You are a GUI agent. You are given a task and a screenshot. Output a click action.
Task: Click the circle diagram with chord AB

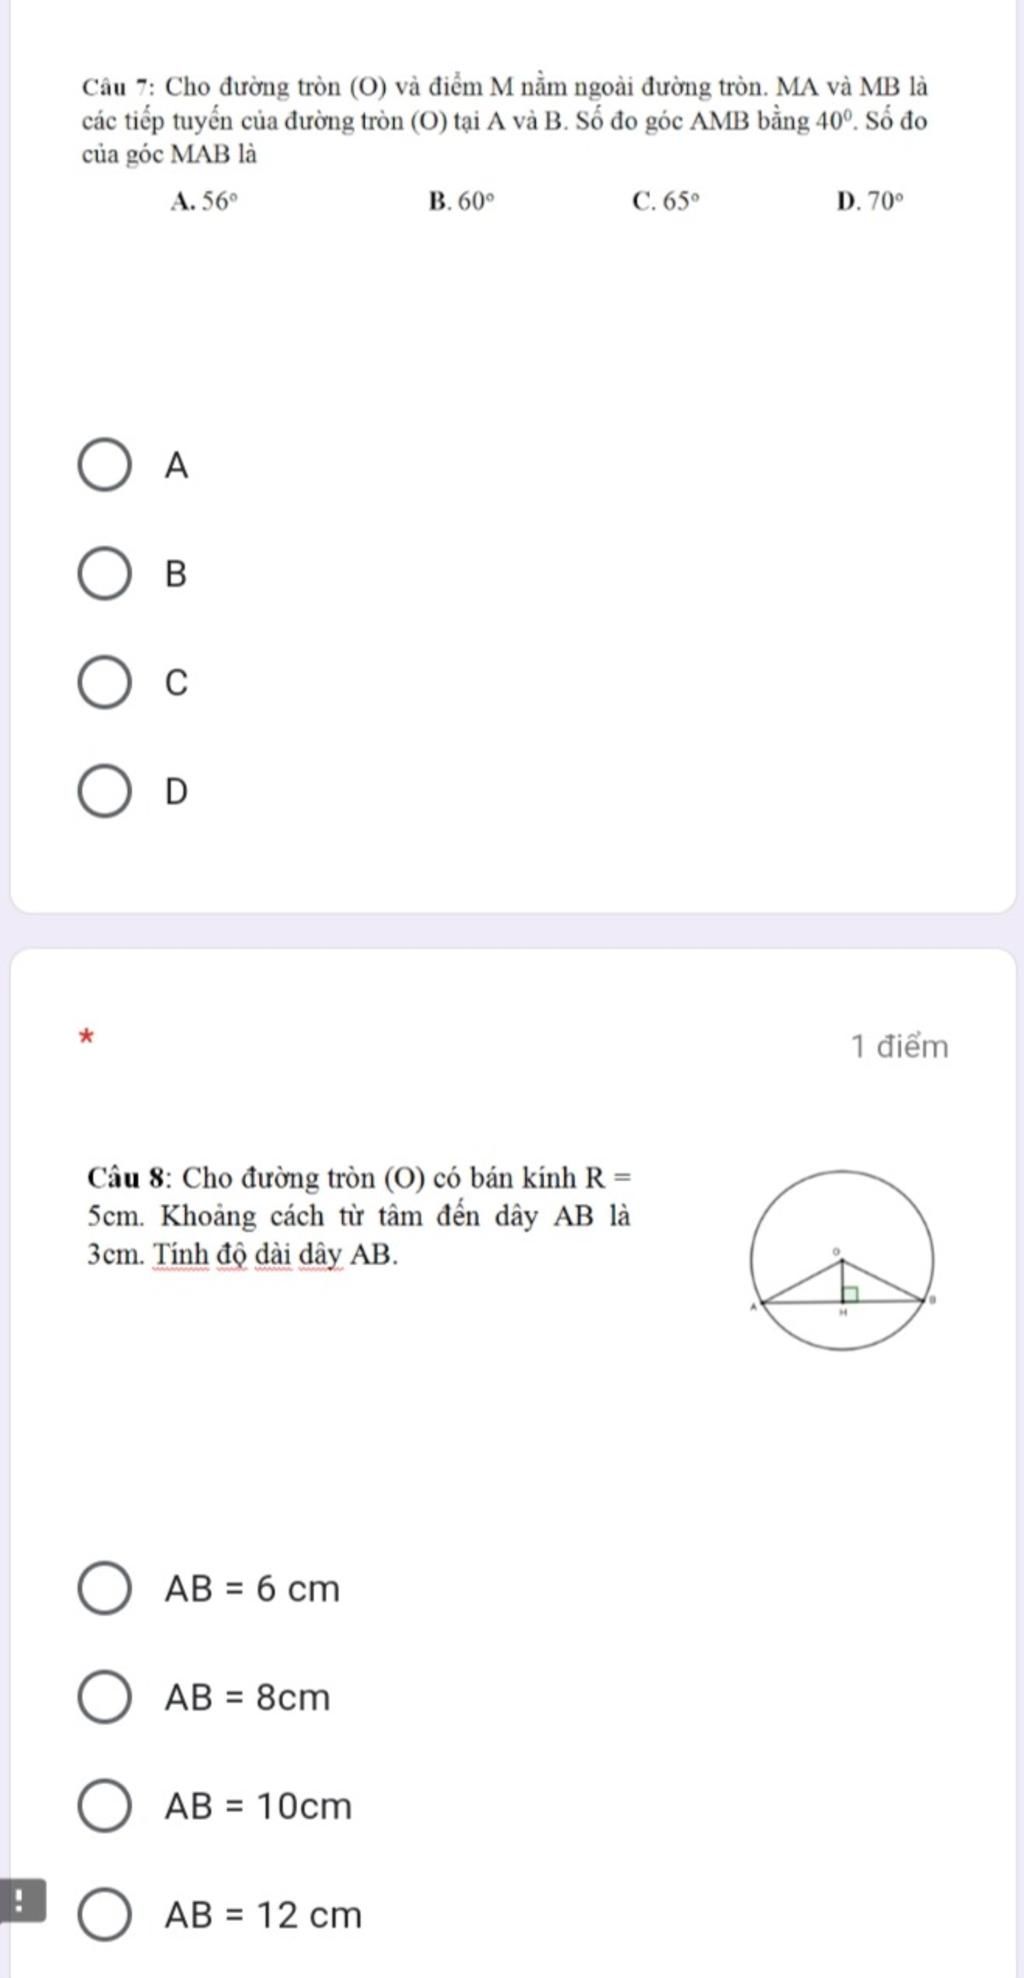pos(843,1260)
